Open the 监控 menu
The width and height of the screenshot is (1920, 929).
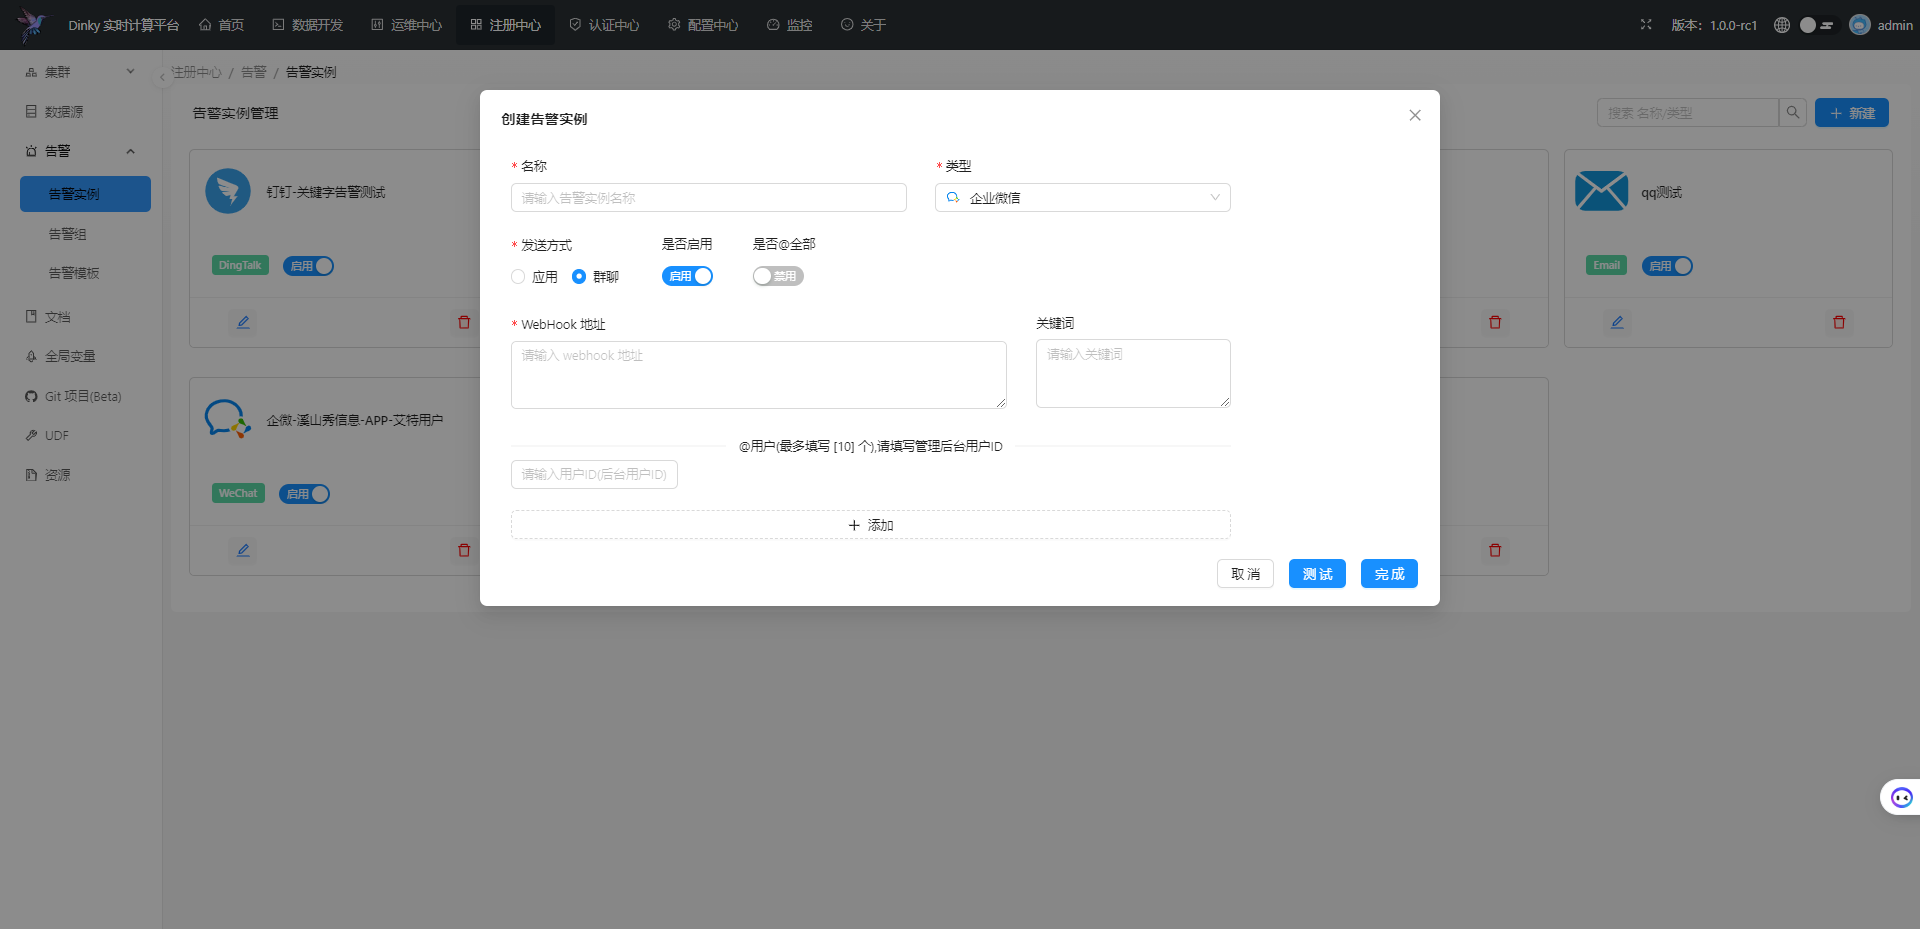tap(789, 25)
